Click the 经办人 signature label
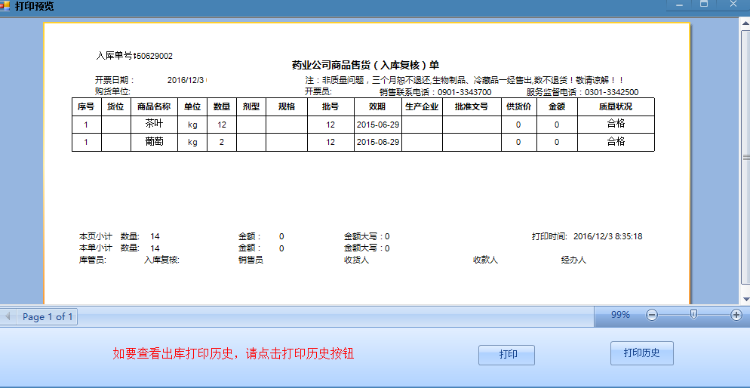Viewport: 750px width, 388px height. click(574, 260)
